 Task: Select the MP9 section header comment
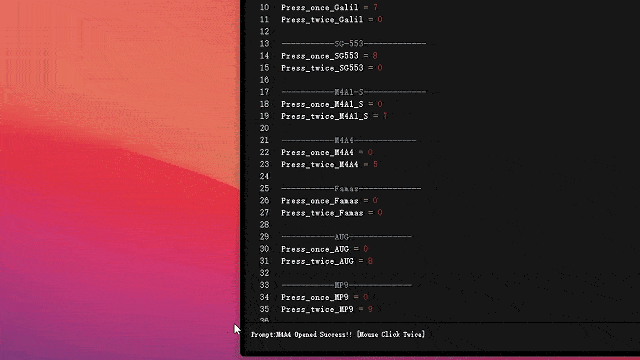(x=346, y=285)
